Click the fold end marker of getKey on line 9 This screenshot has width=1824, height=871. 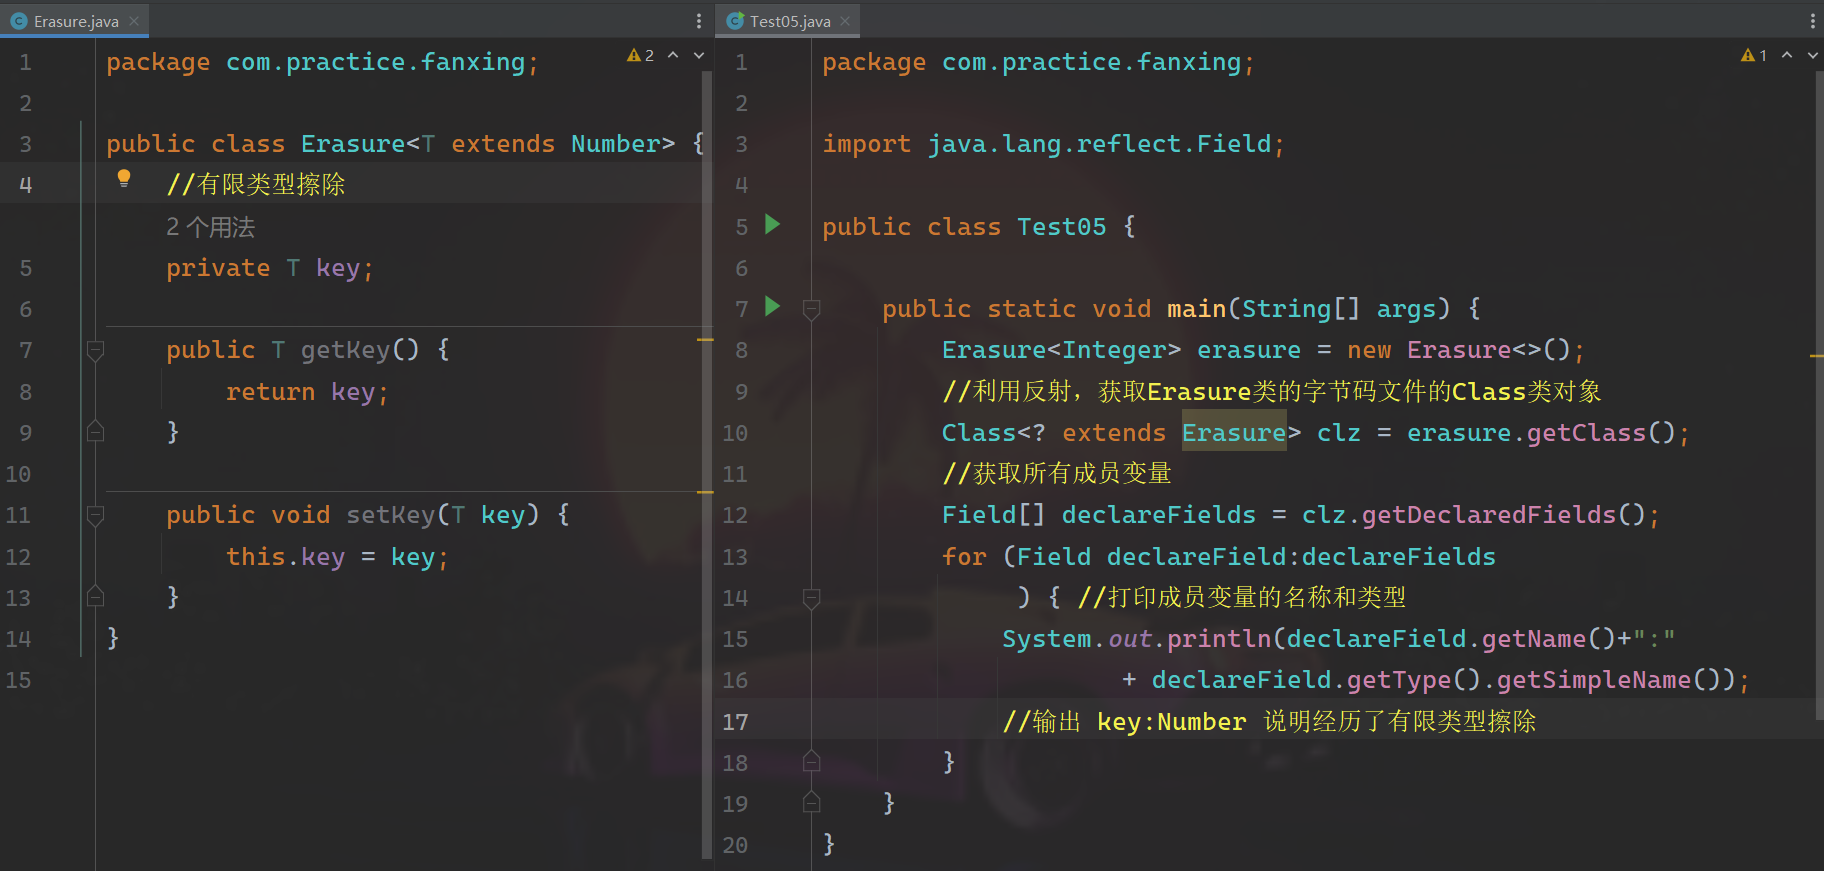click(x=96, y=431)
